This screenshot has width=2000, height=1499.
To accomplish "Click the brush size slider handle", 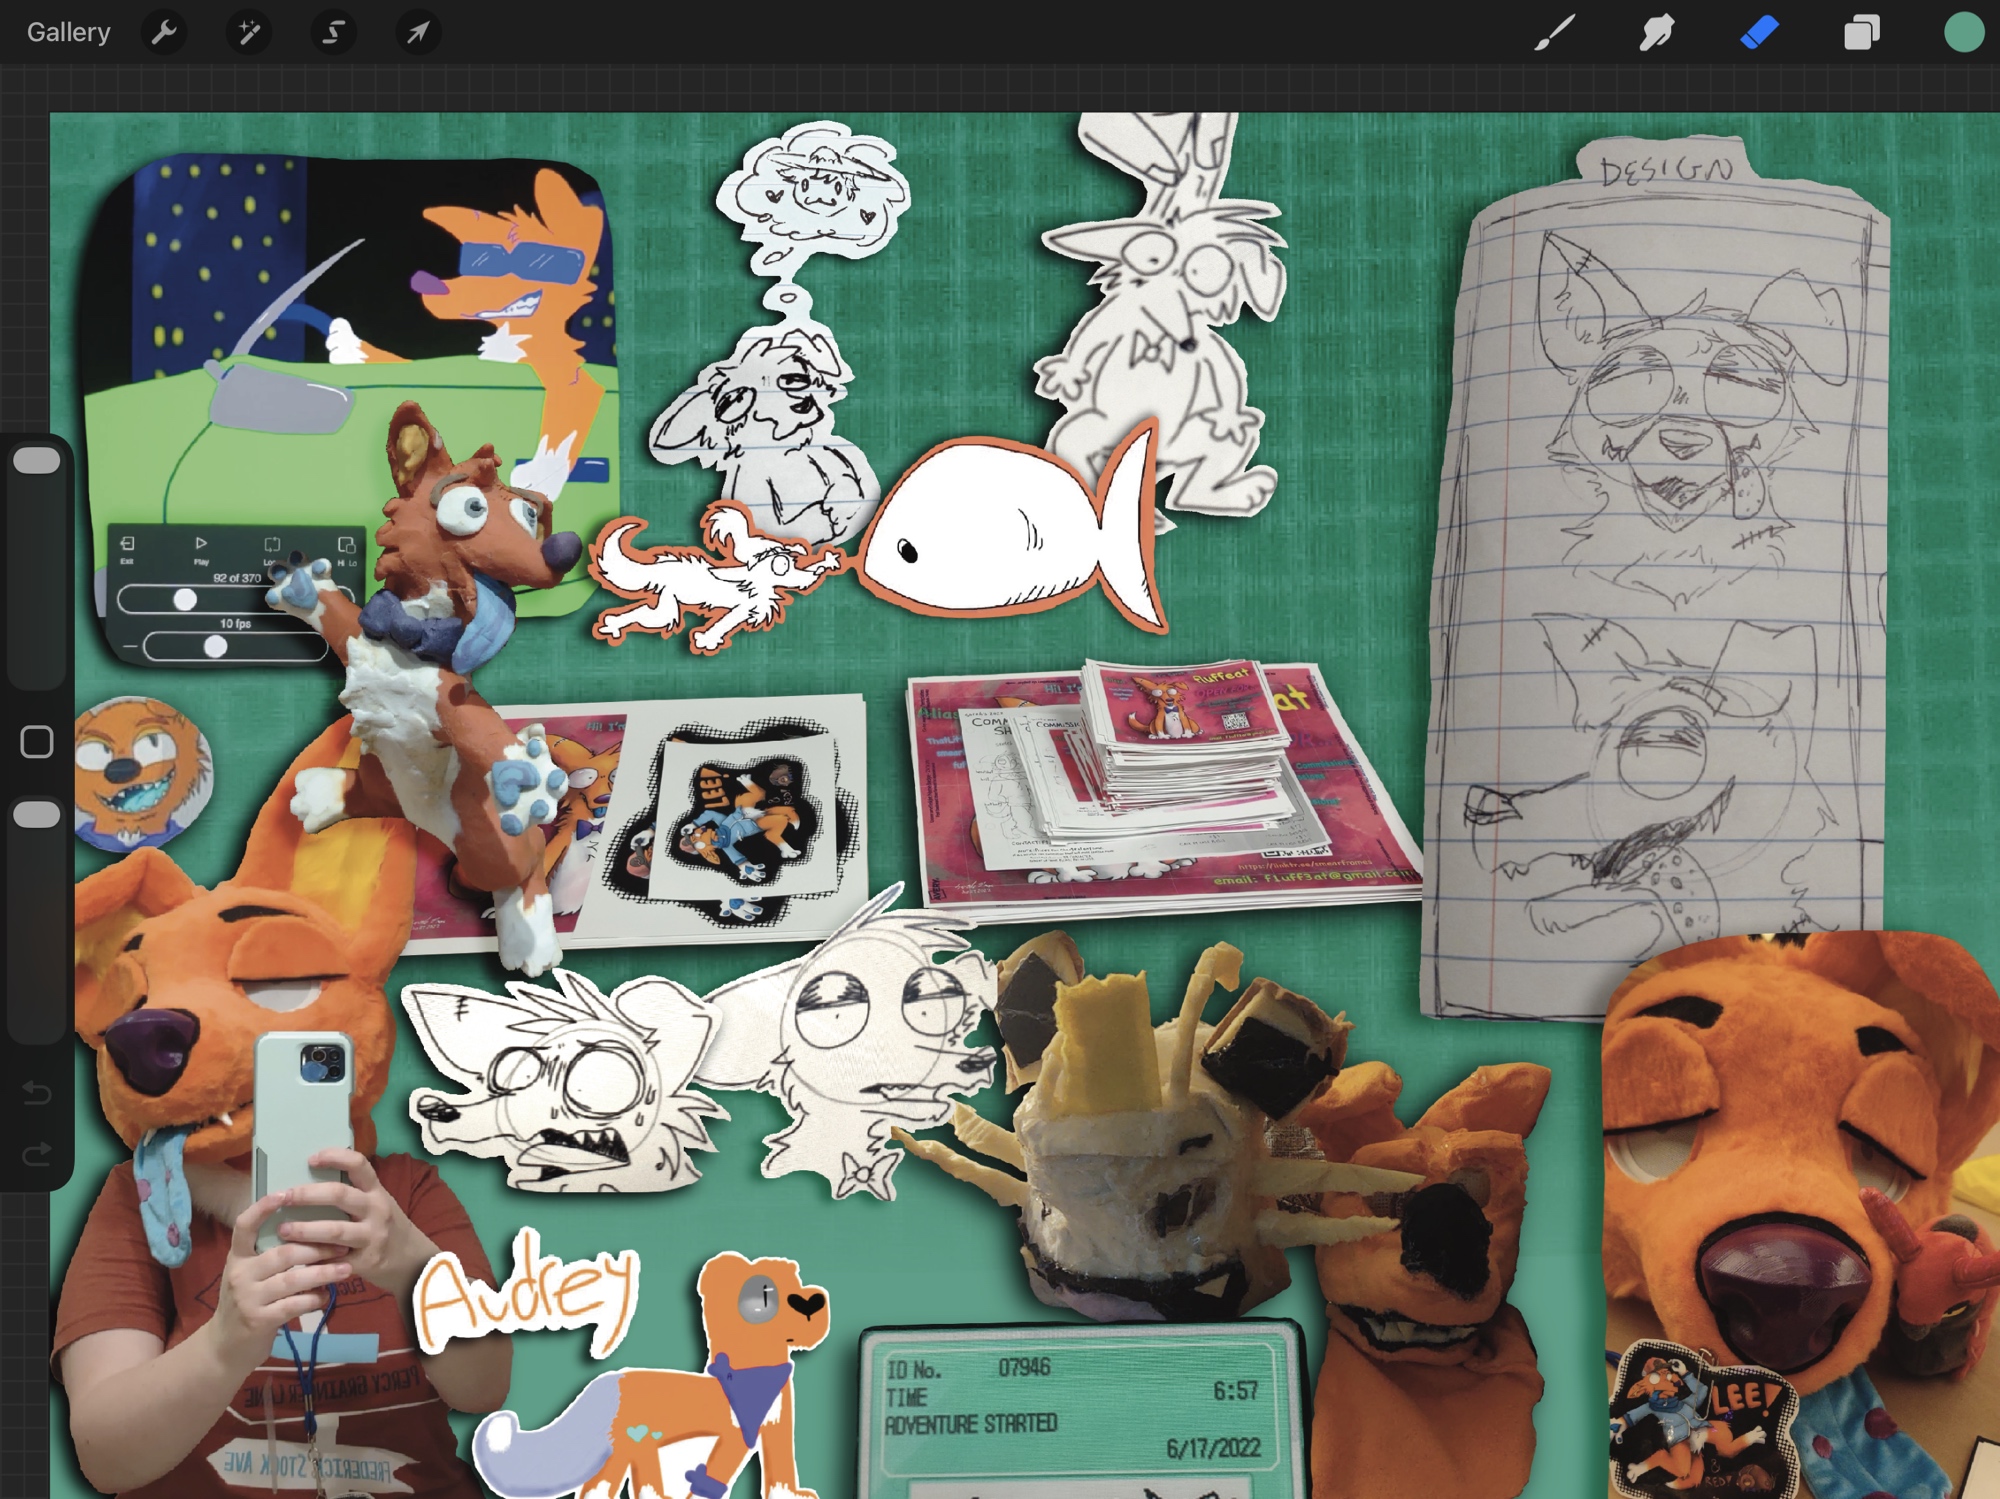I will click(37, 461).
